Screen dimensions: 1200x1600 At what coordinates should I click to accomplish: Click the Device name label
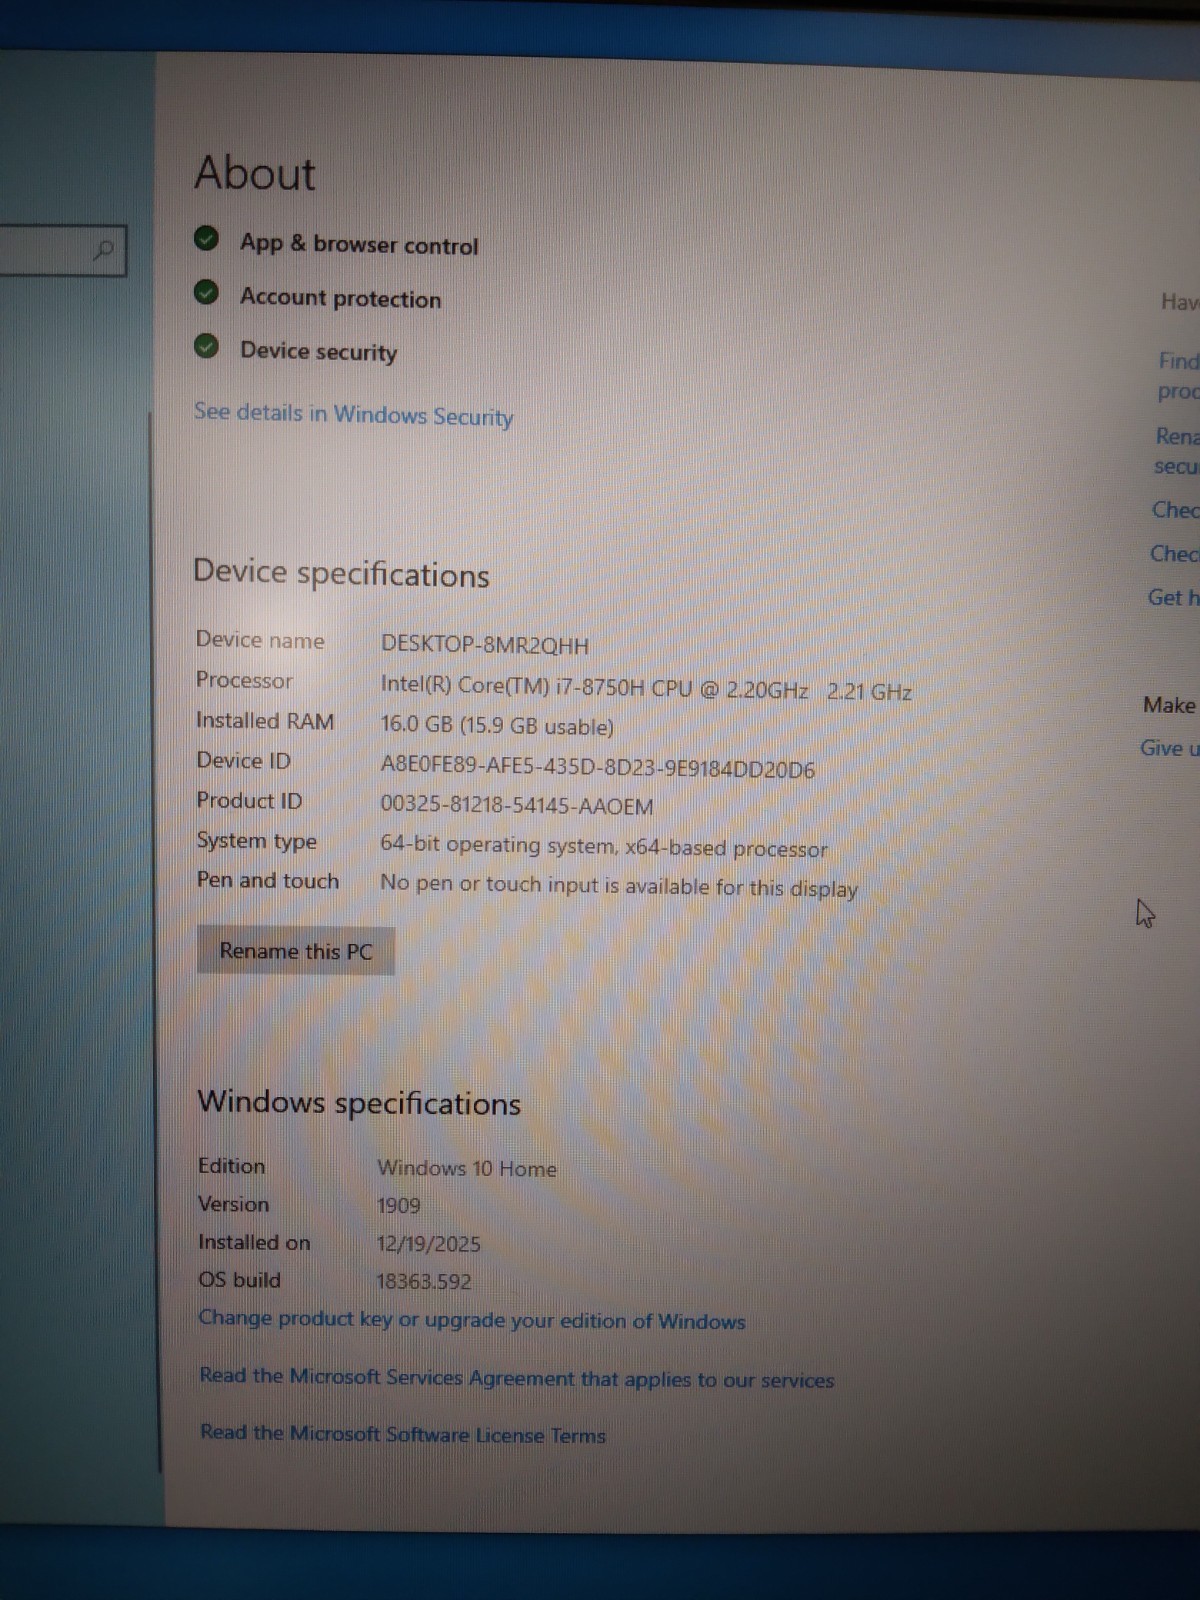click(x=260, y=640)
